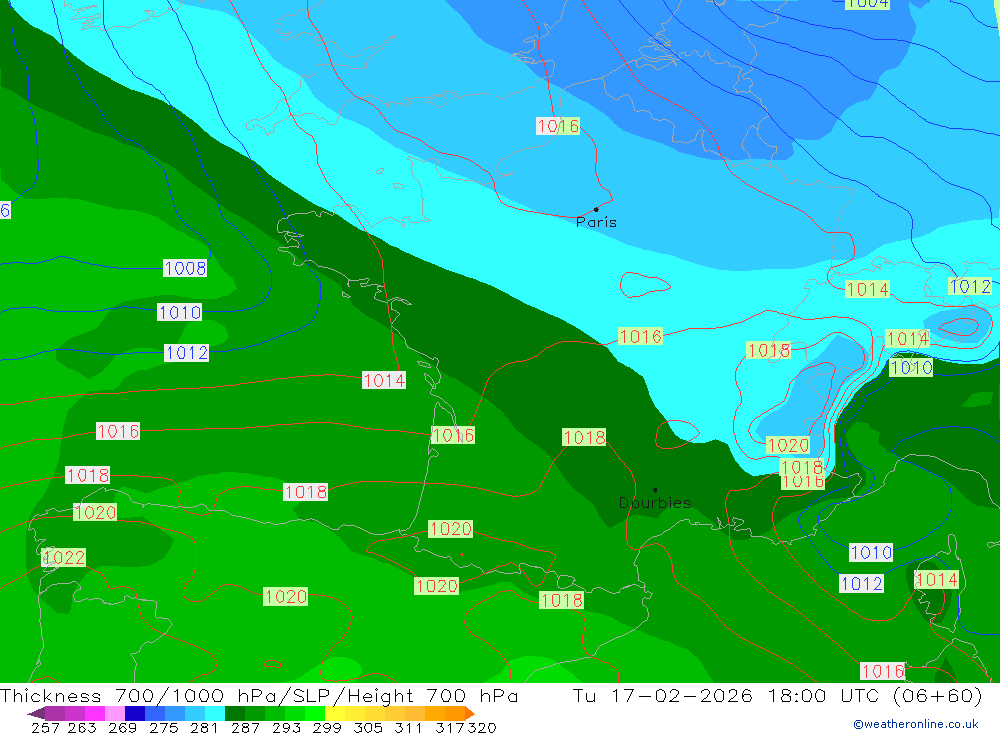The height and width of the screenshot is (733, 1000).
Task: Click the light pink legend swatch
Action: tap(113, 713)
